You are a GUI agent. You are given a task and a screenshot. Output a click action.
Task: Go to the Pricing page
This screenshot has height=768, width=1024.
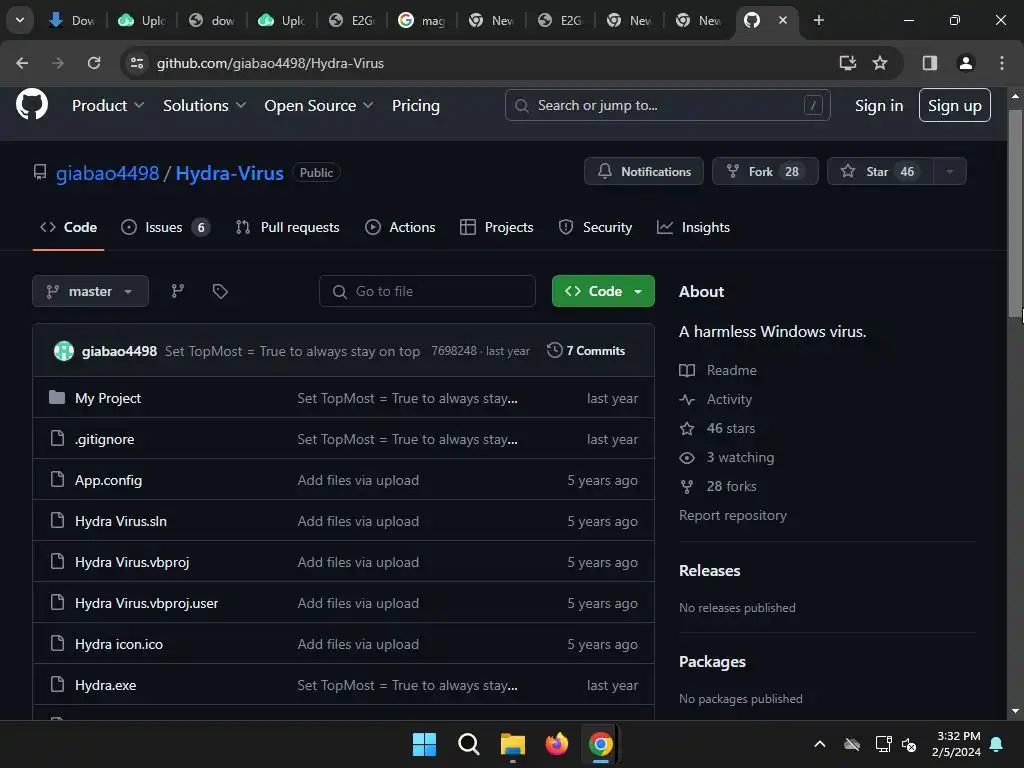pos(416,105)
